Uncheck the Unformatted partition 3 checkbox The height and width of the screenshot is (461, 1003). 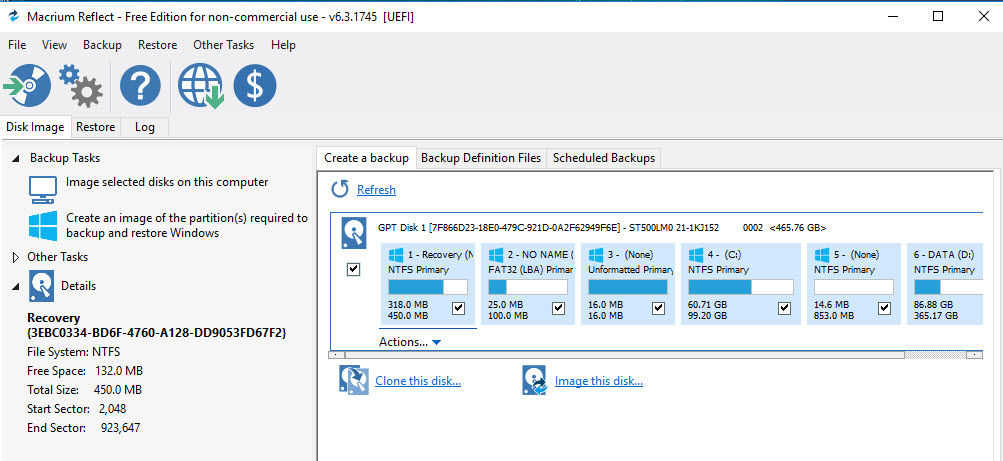[658, 309]
